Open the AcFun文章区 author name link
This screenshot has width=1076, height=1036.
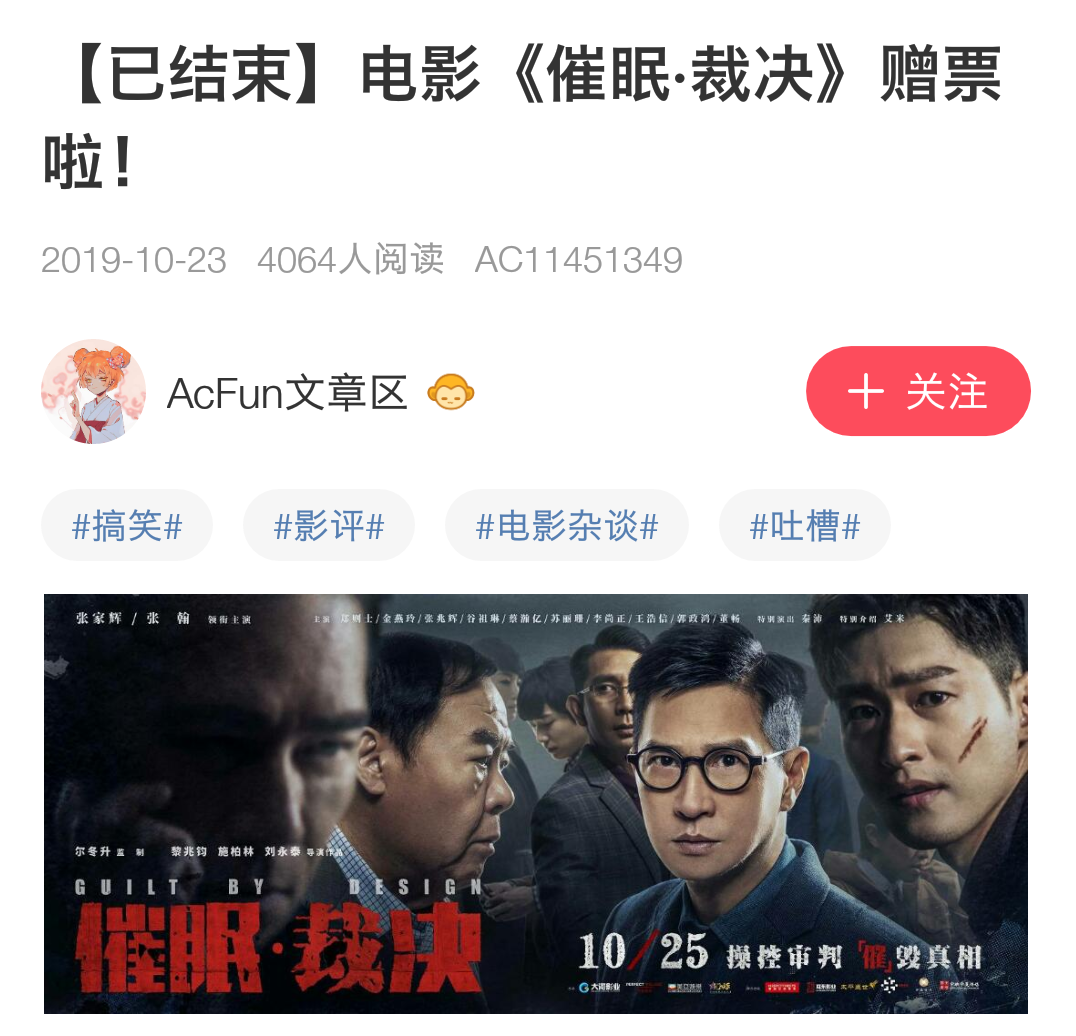coord(288,393)
